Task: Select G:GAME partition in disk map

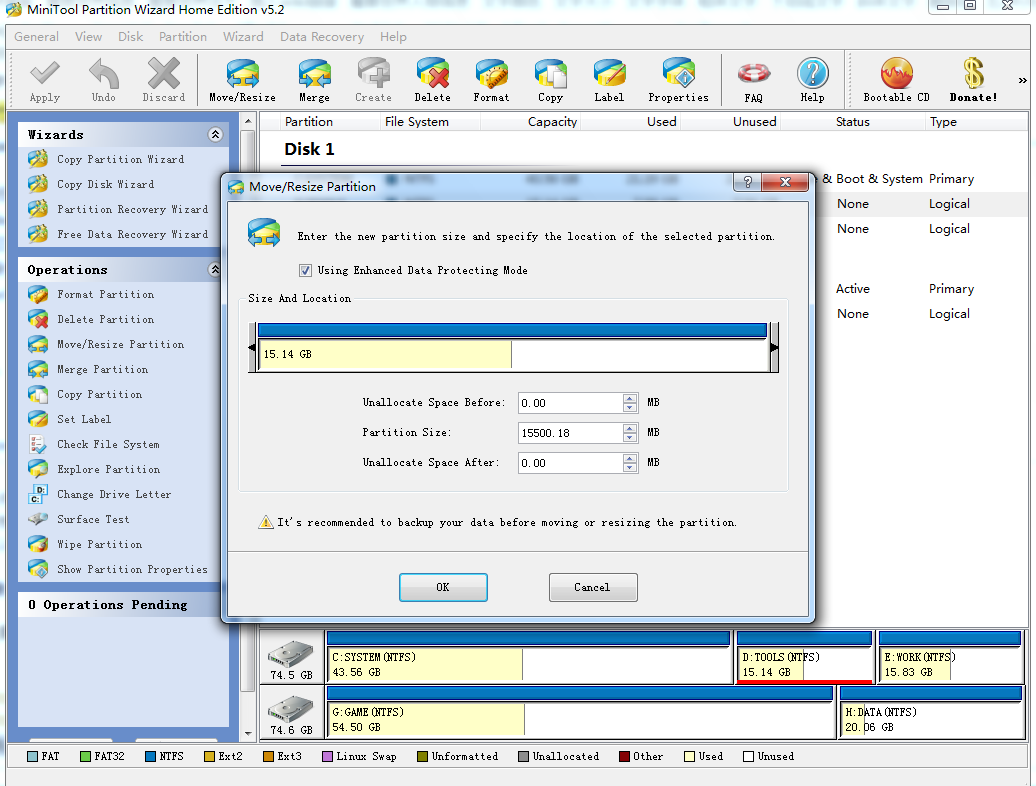Action: coord(580,712)
